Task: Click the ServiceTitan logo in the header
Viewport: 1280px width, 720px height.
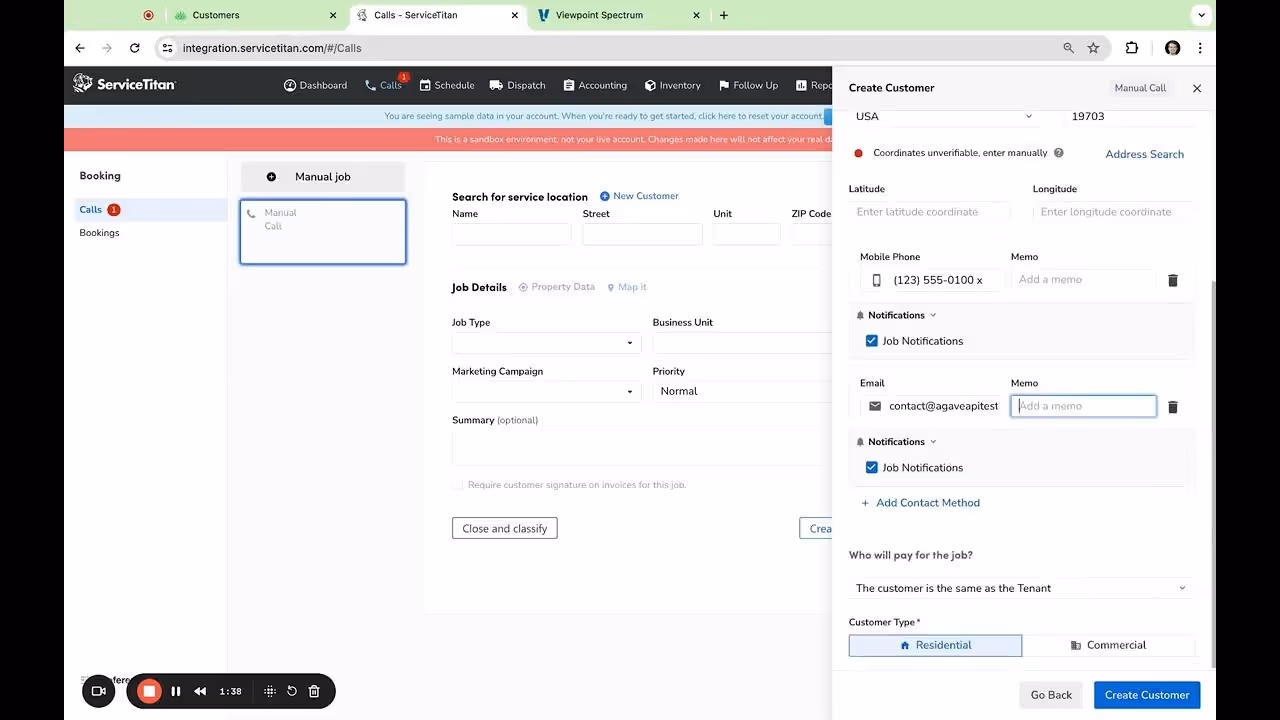Action: (124, 85)
